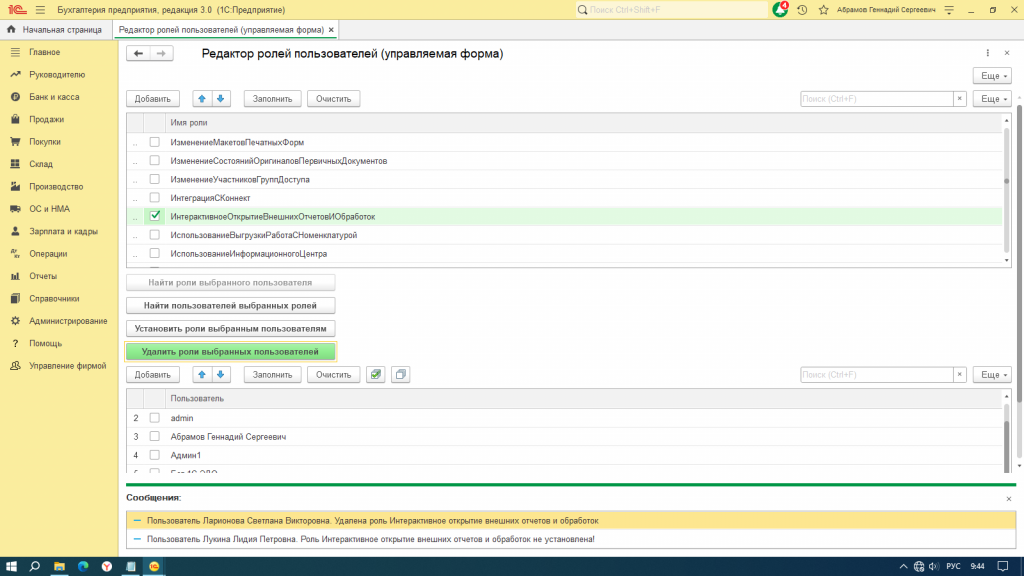Clear the users search field

click(959, 375)
